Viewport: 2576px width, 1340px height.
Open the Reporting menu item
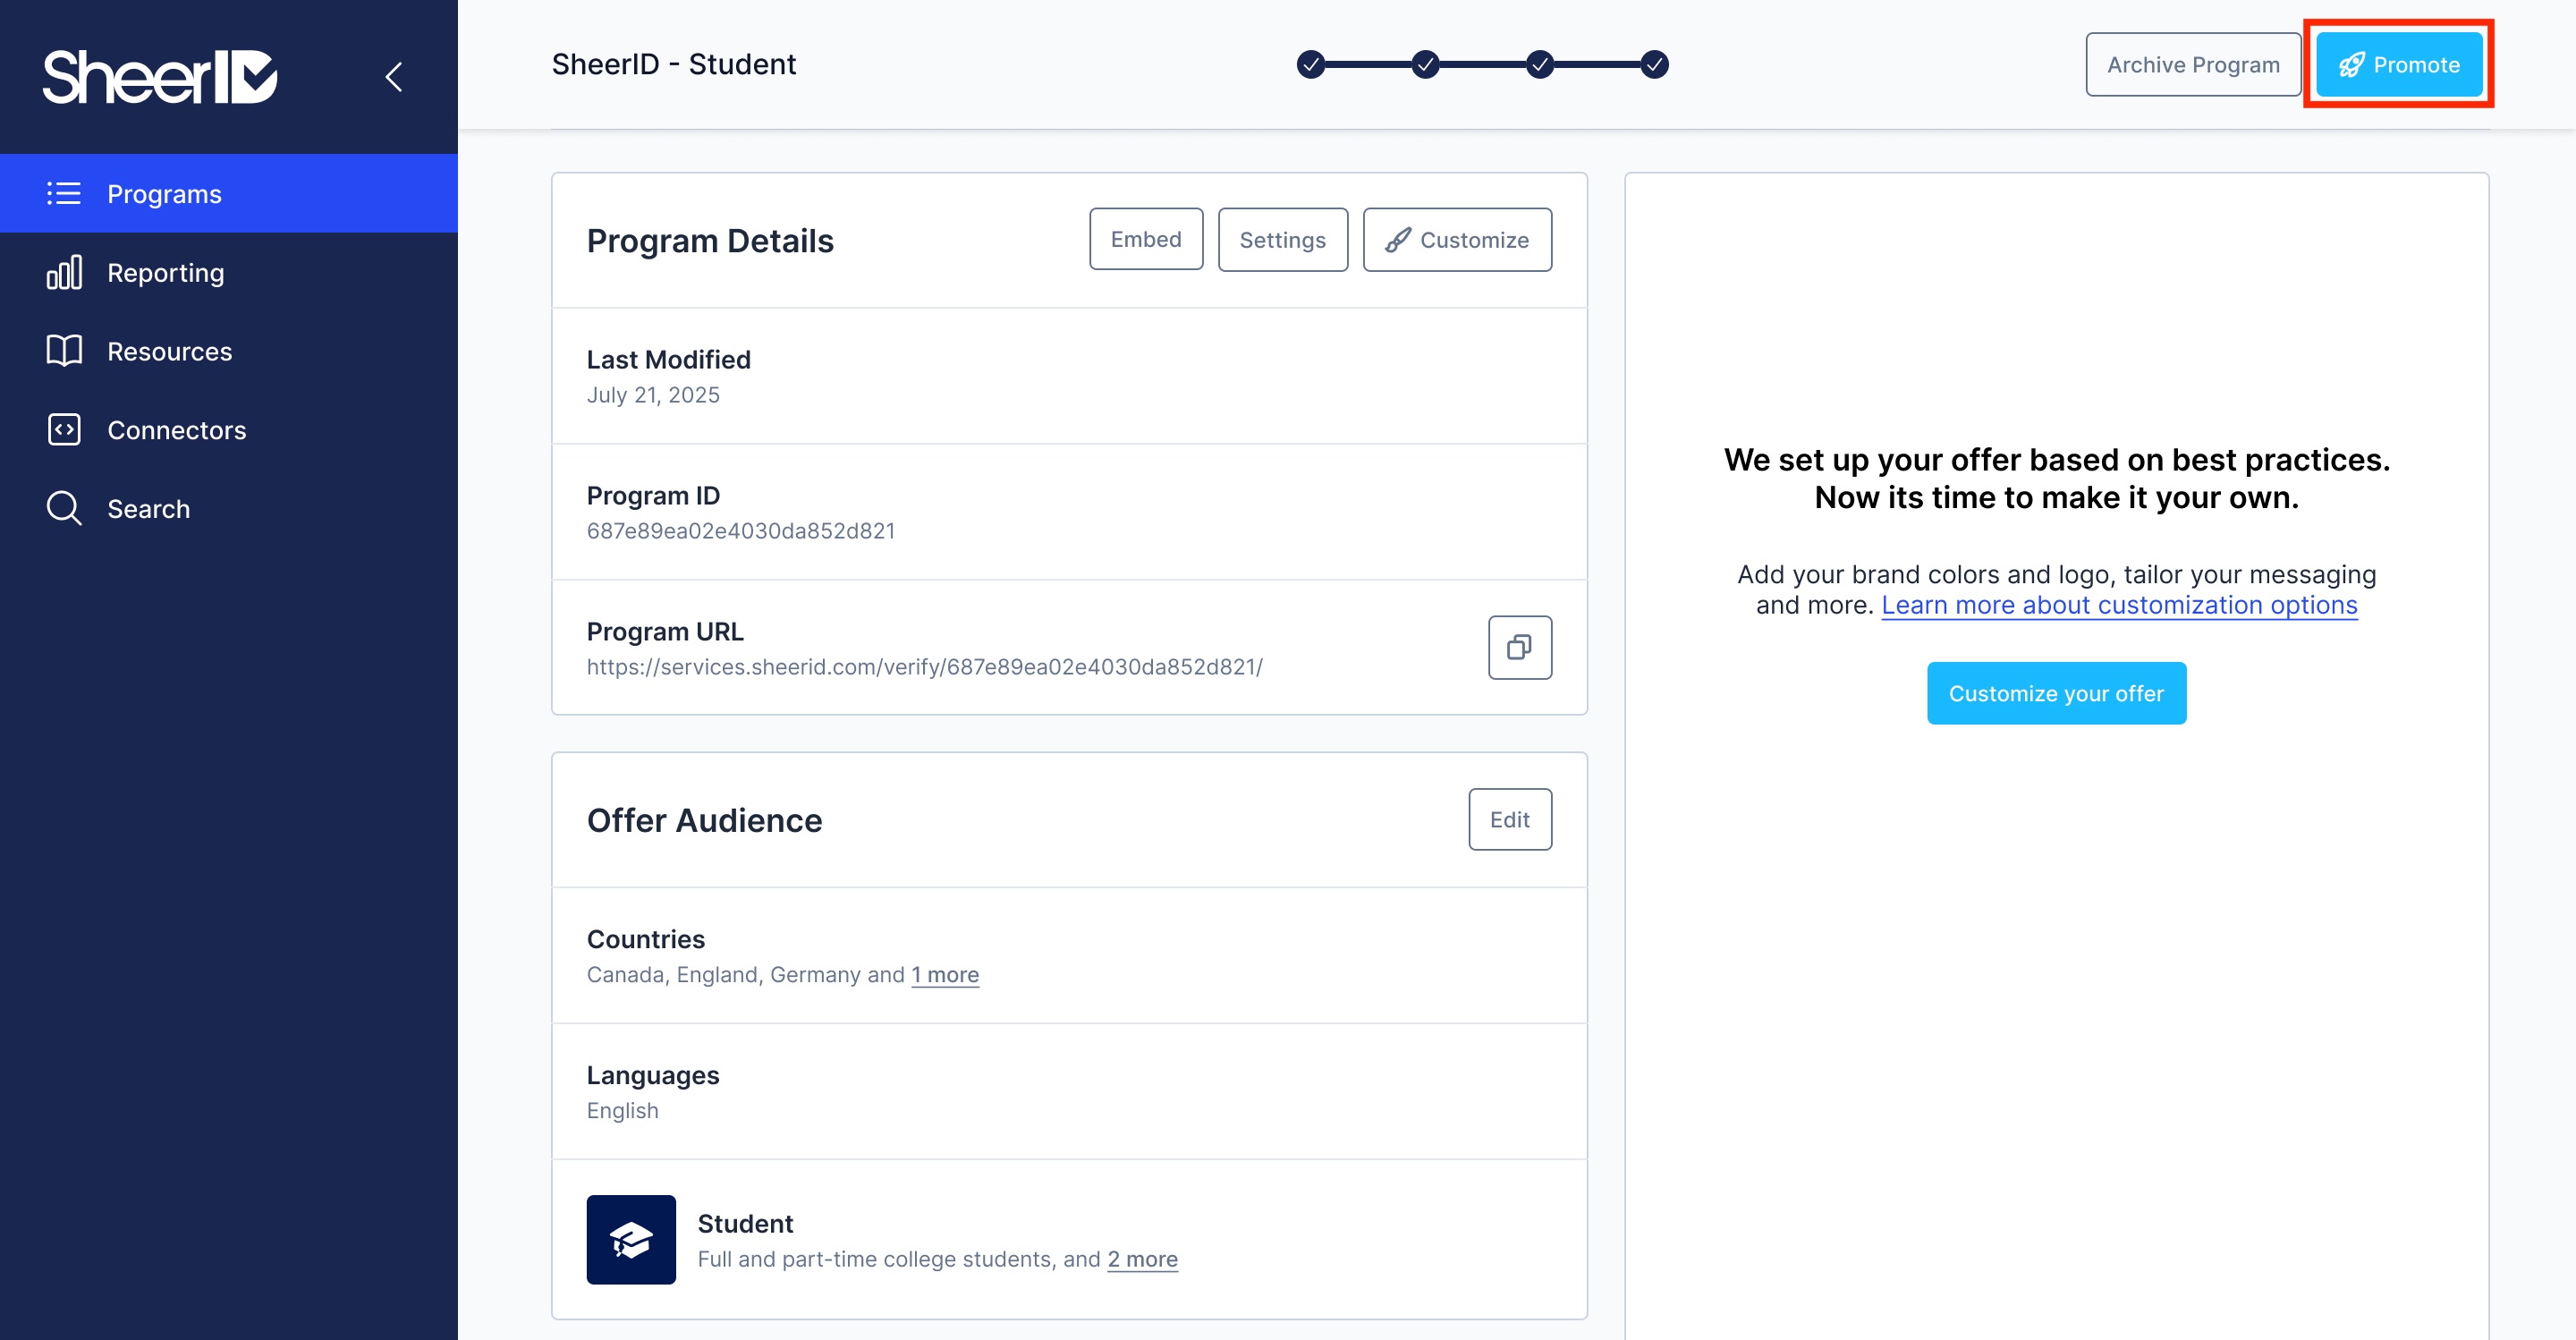point(166,272)
